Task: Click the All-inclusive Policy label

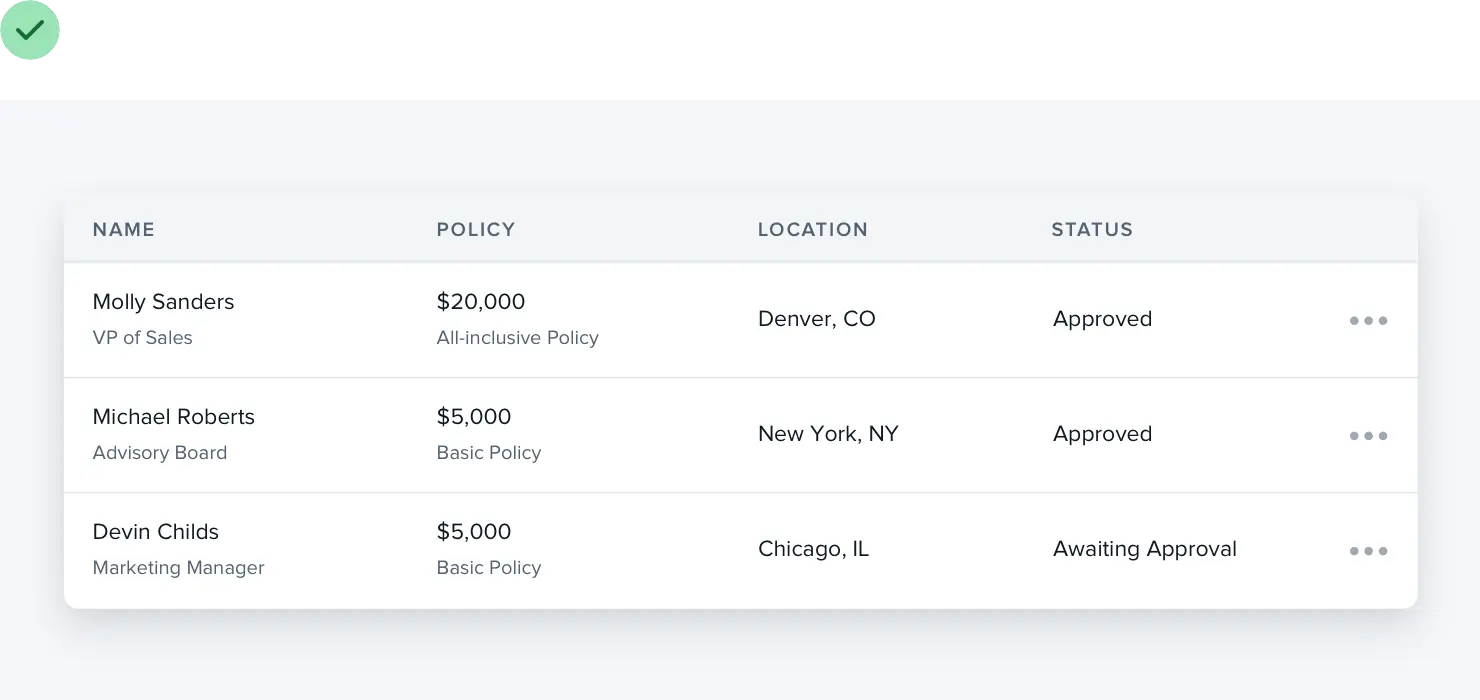Action: [x=517, y=338]
